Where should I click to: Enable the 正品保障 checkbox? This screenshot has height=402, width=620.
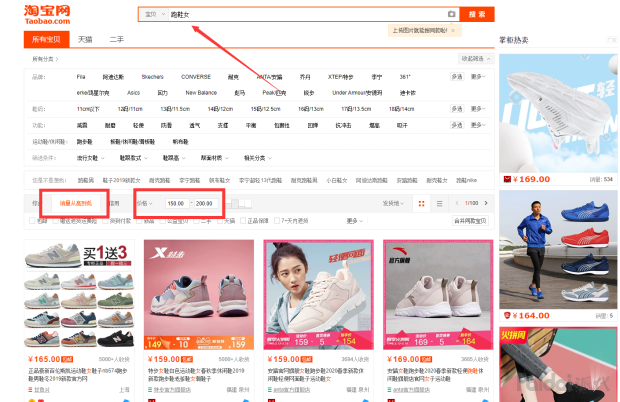point(243,221)
